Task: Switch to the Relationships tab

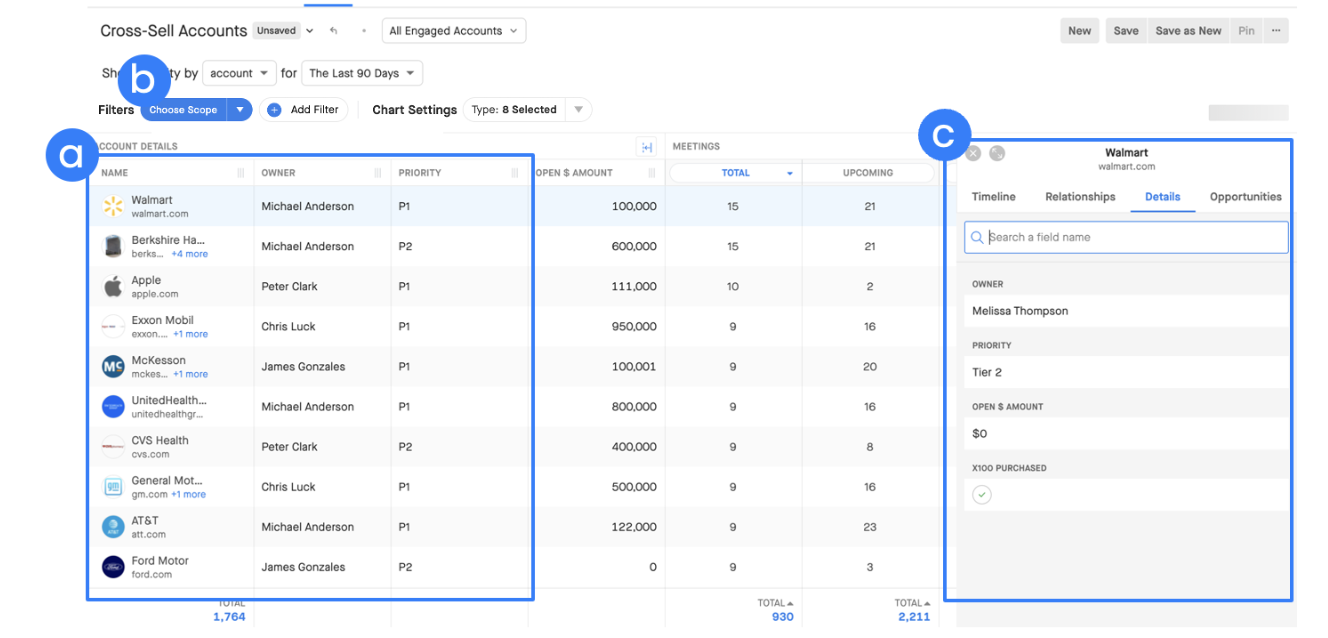Action: (x=1080, y=197)
